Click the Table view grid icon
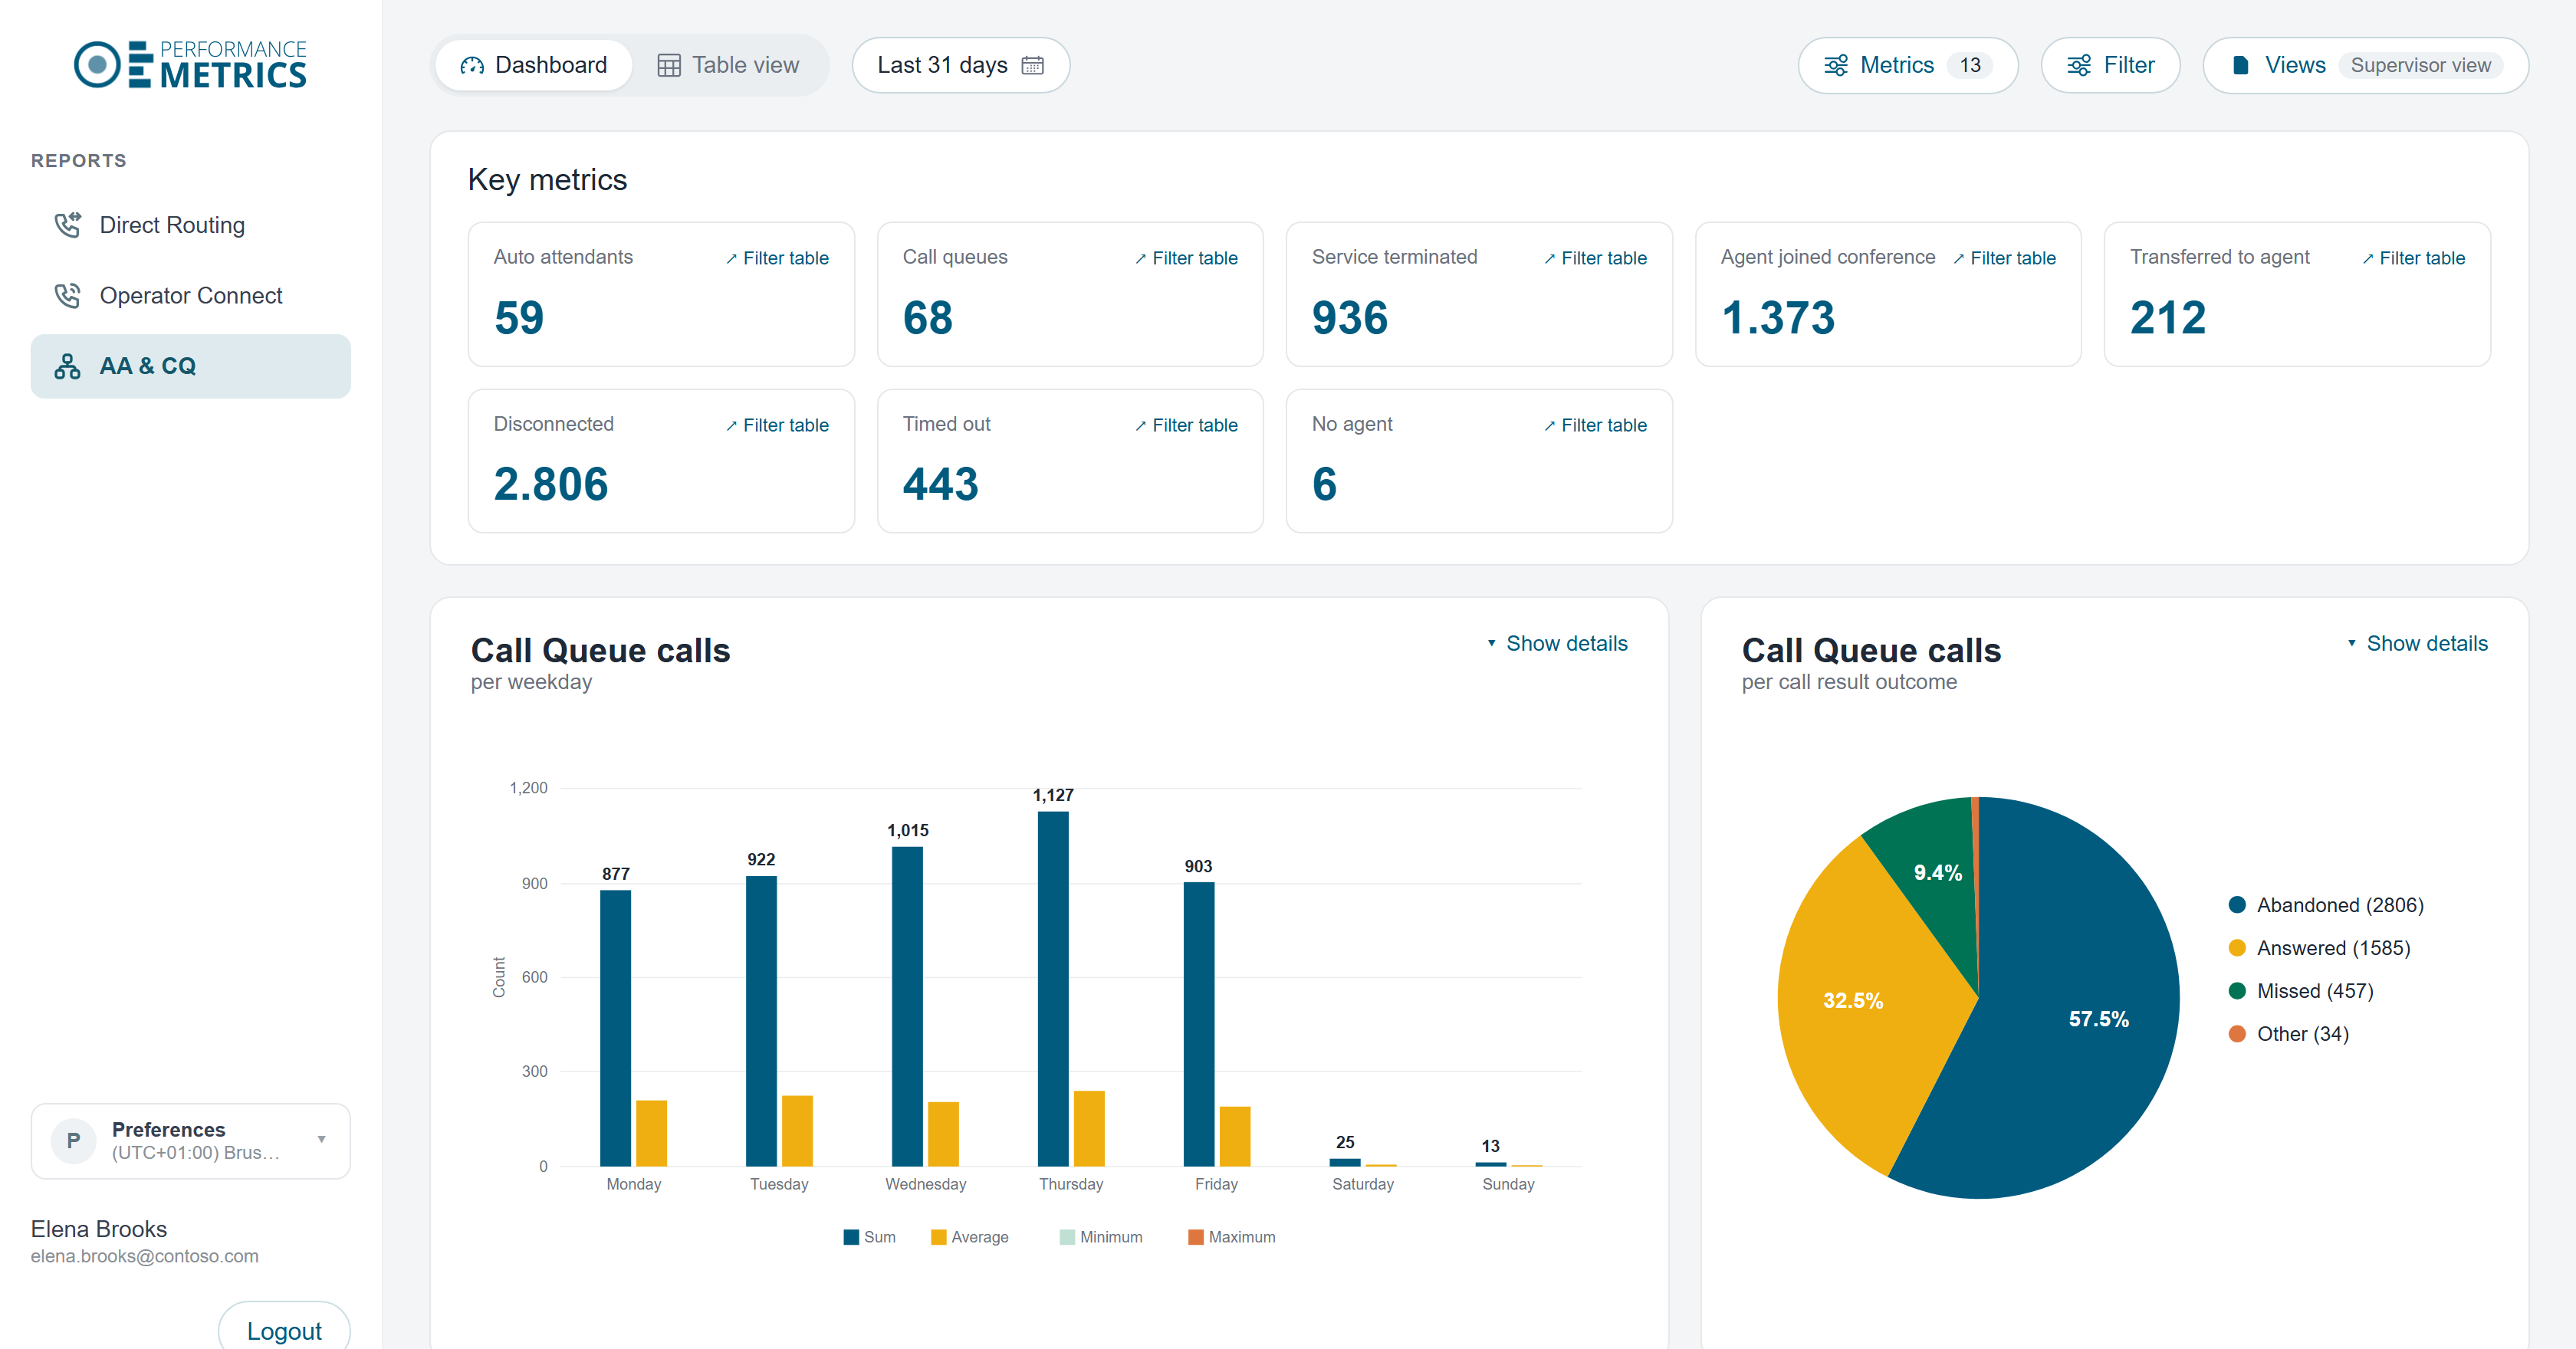The image size is (2576, 1349). click(x=669, y=66)
